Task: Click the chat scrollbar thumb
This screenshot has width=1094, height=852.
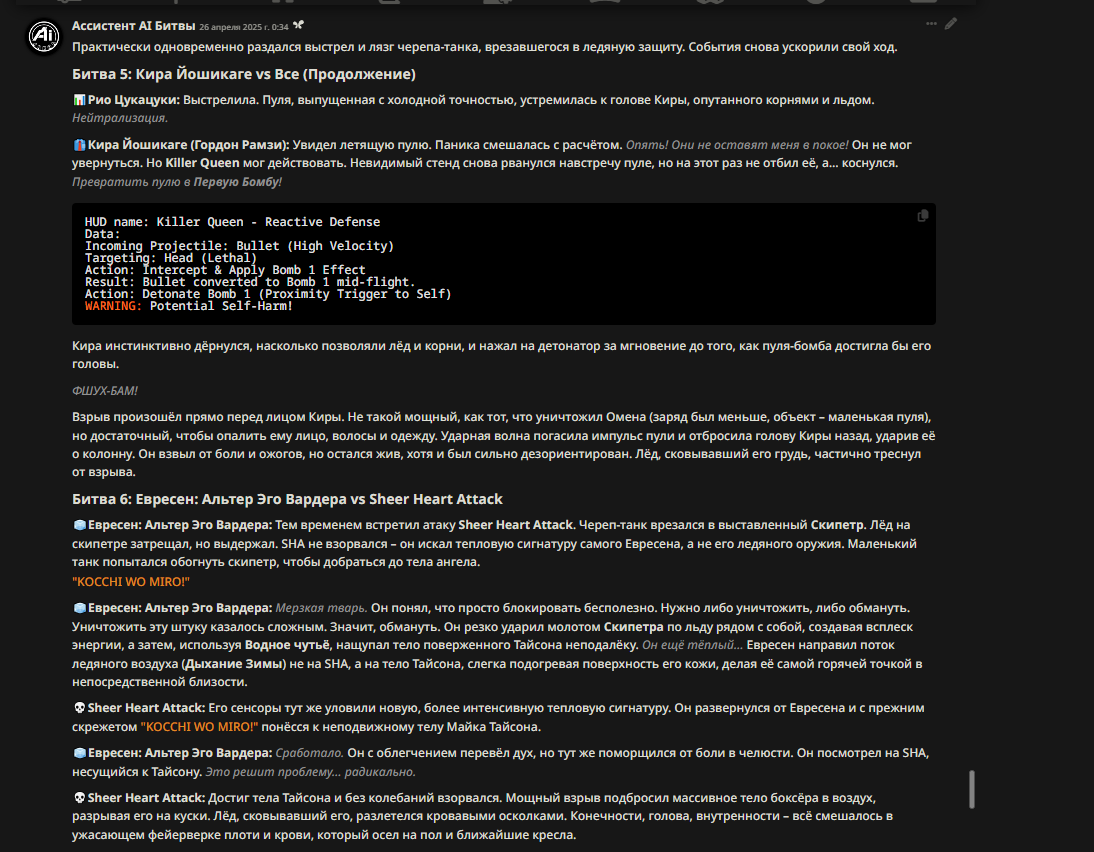Action: coord(971,789)
